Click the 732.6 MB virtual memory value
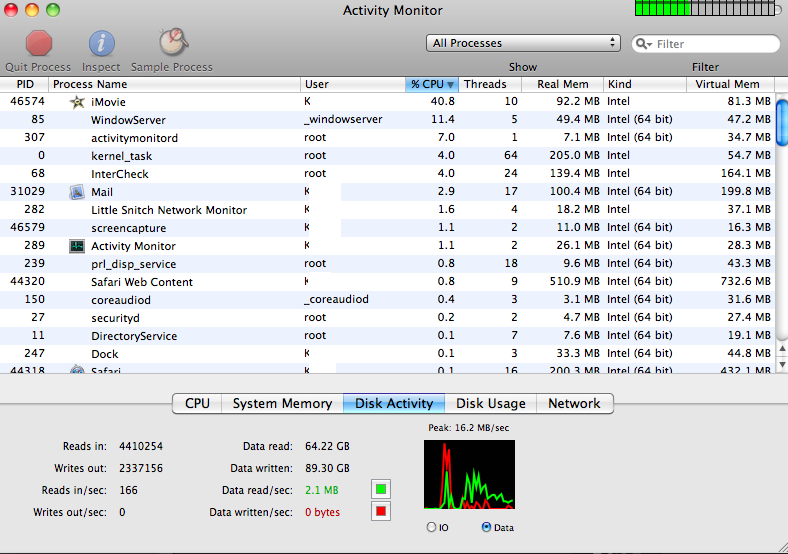 745,282
